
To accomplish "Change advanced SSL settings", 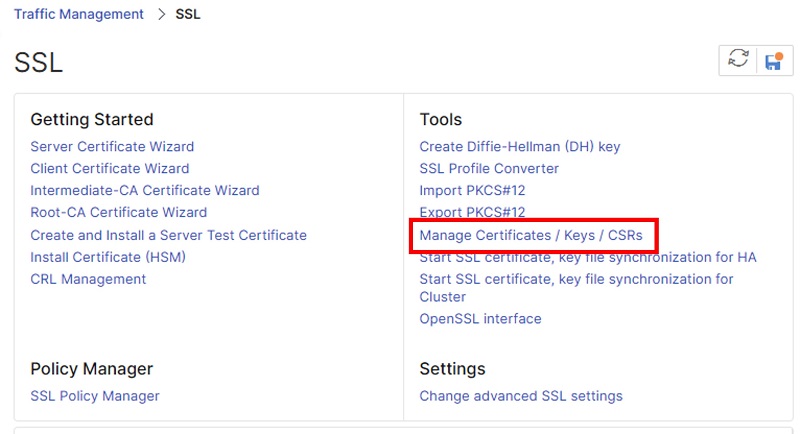I will pyautogui.click(x=521, y=396).
